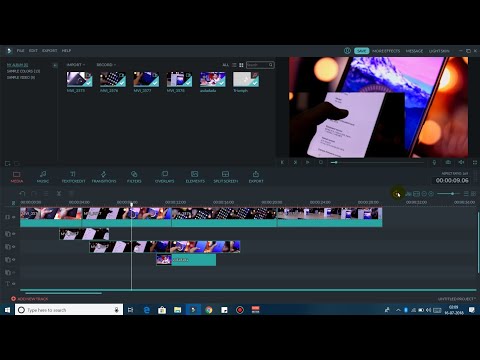Collapse the album sidebar with the arrow
The width and height of the screenshot is (480, 360).
pyautogui.click(x=55, y=65)
